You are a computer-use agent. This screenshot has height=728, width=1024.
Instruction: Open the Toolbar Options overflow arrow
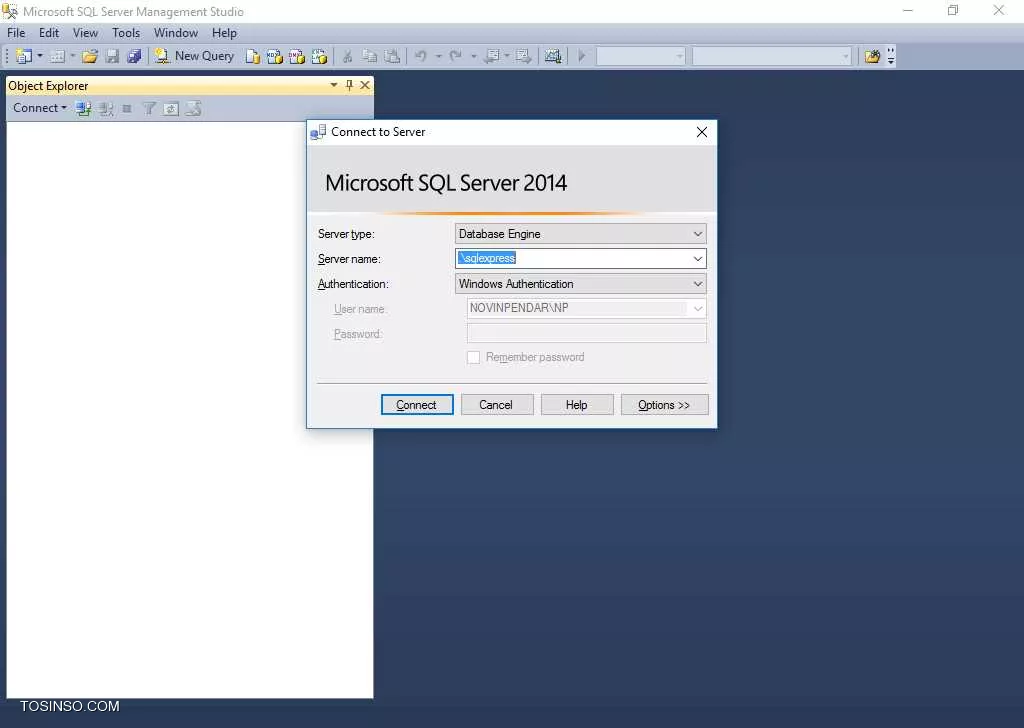click(891, 57)
